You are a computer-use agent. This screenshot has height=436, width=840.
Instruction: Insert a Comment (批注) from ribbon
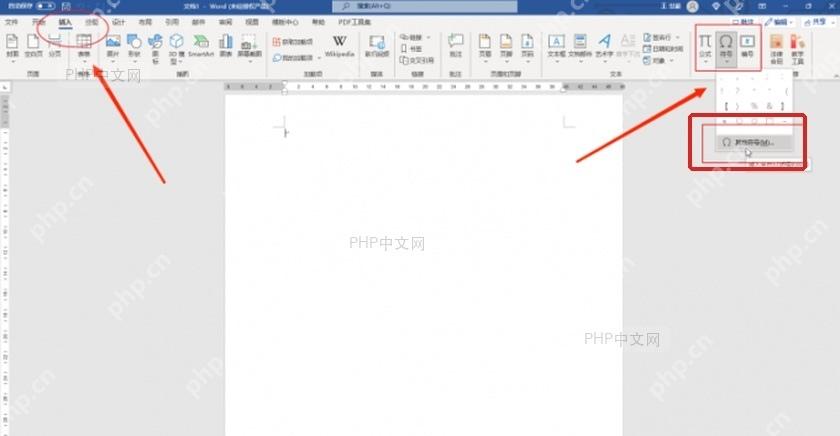[x=455, y=46]
